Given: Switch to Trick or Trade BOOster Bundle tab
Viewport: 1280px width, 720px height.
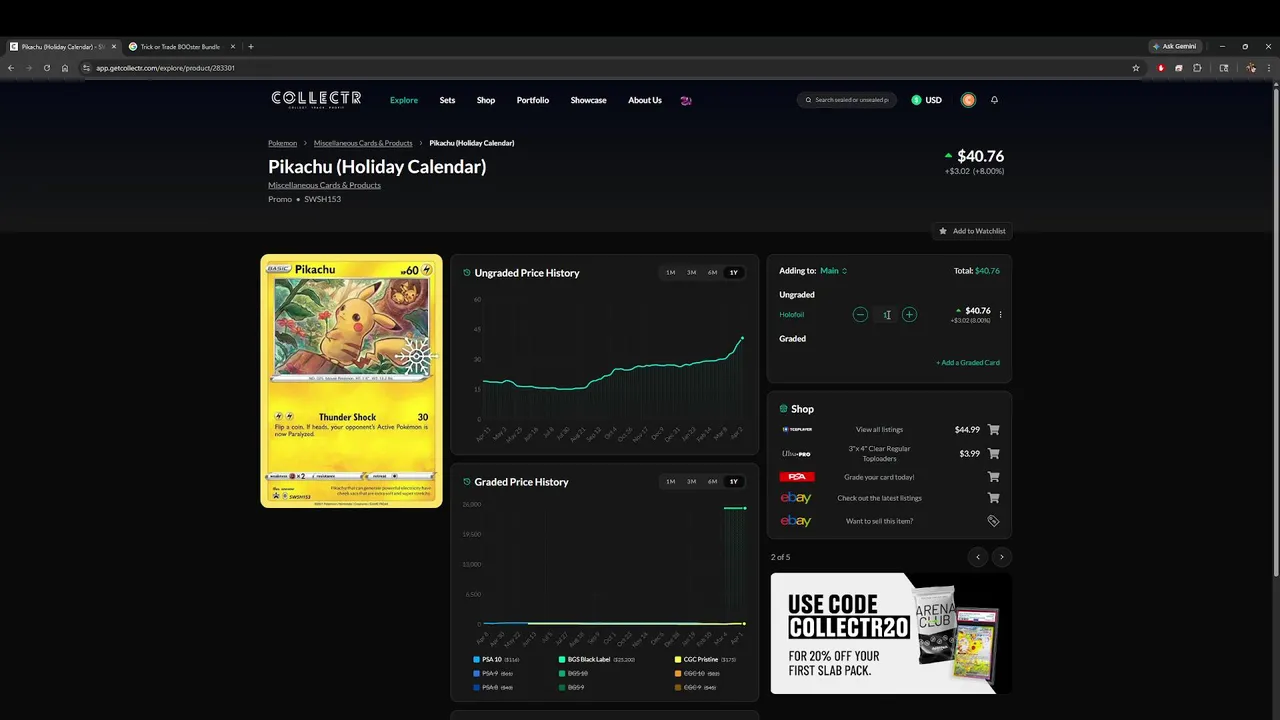Looking at the screenshot, I should tap(180, 46).
